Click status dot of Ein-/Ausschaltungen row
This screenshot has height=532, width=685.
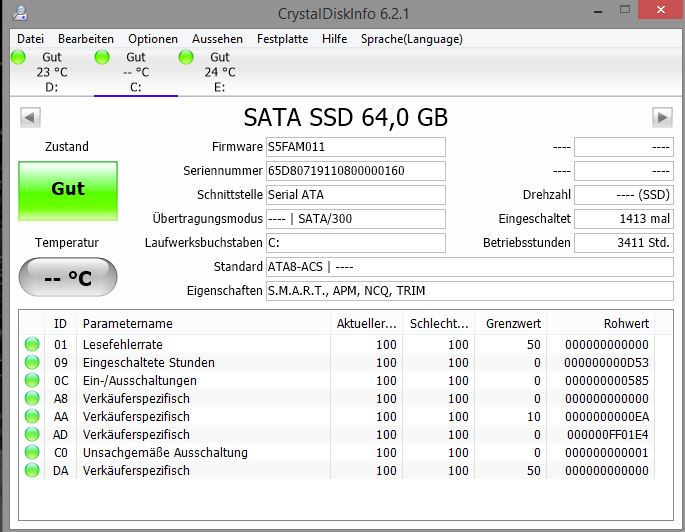(32, 380)
